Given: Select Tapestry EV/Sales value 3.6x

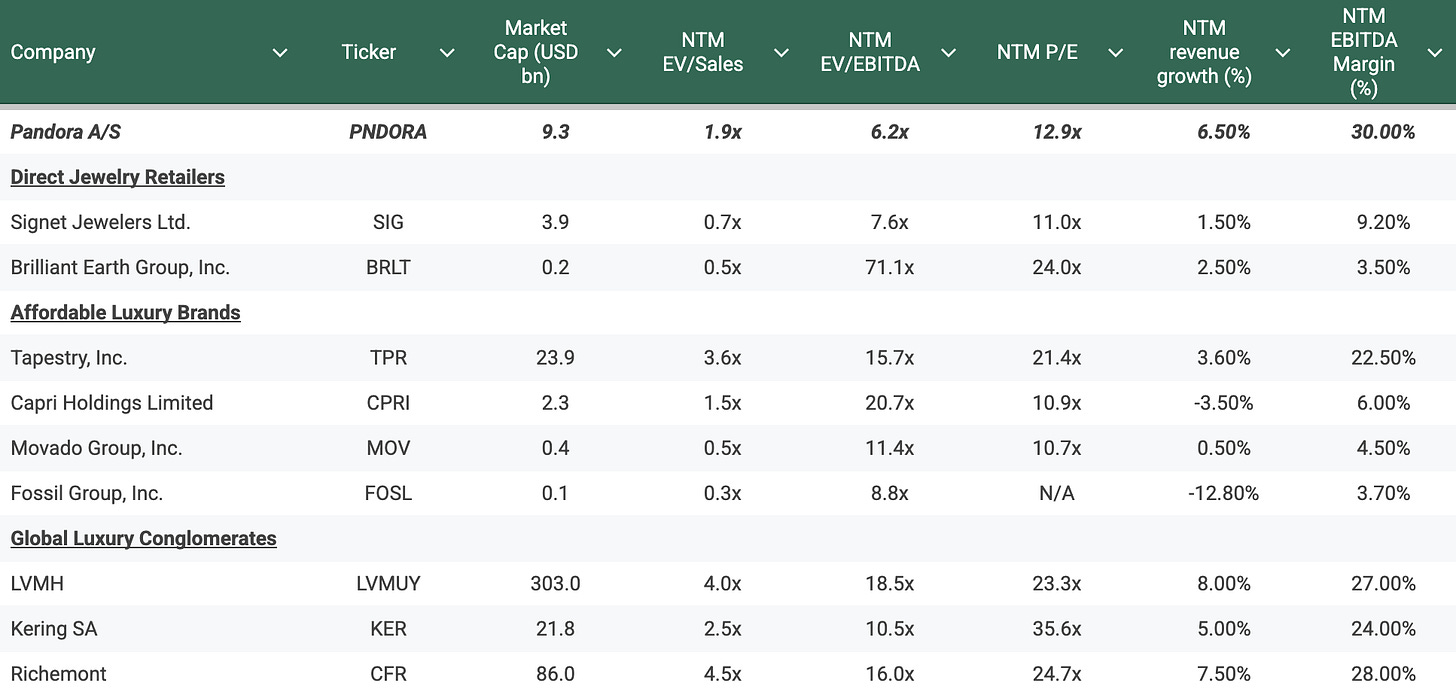Looking at the screenshot, I should click(x=722, y=358).
